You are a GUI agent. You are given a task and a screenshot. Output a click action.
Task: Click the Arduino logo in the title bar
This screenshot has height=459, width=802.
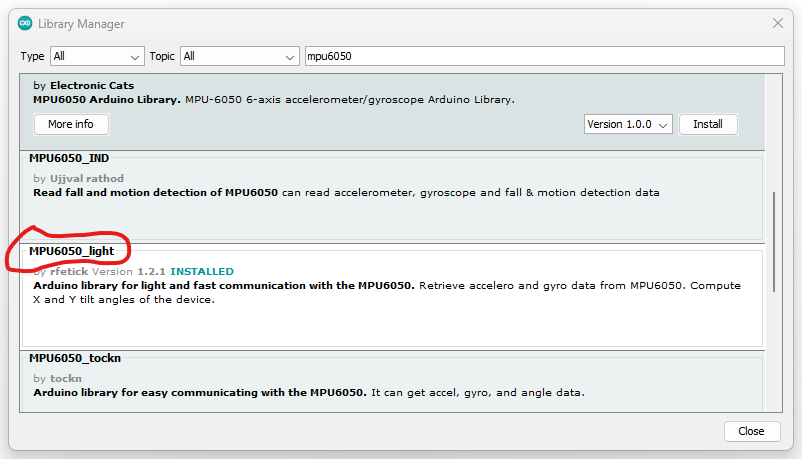25,22
